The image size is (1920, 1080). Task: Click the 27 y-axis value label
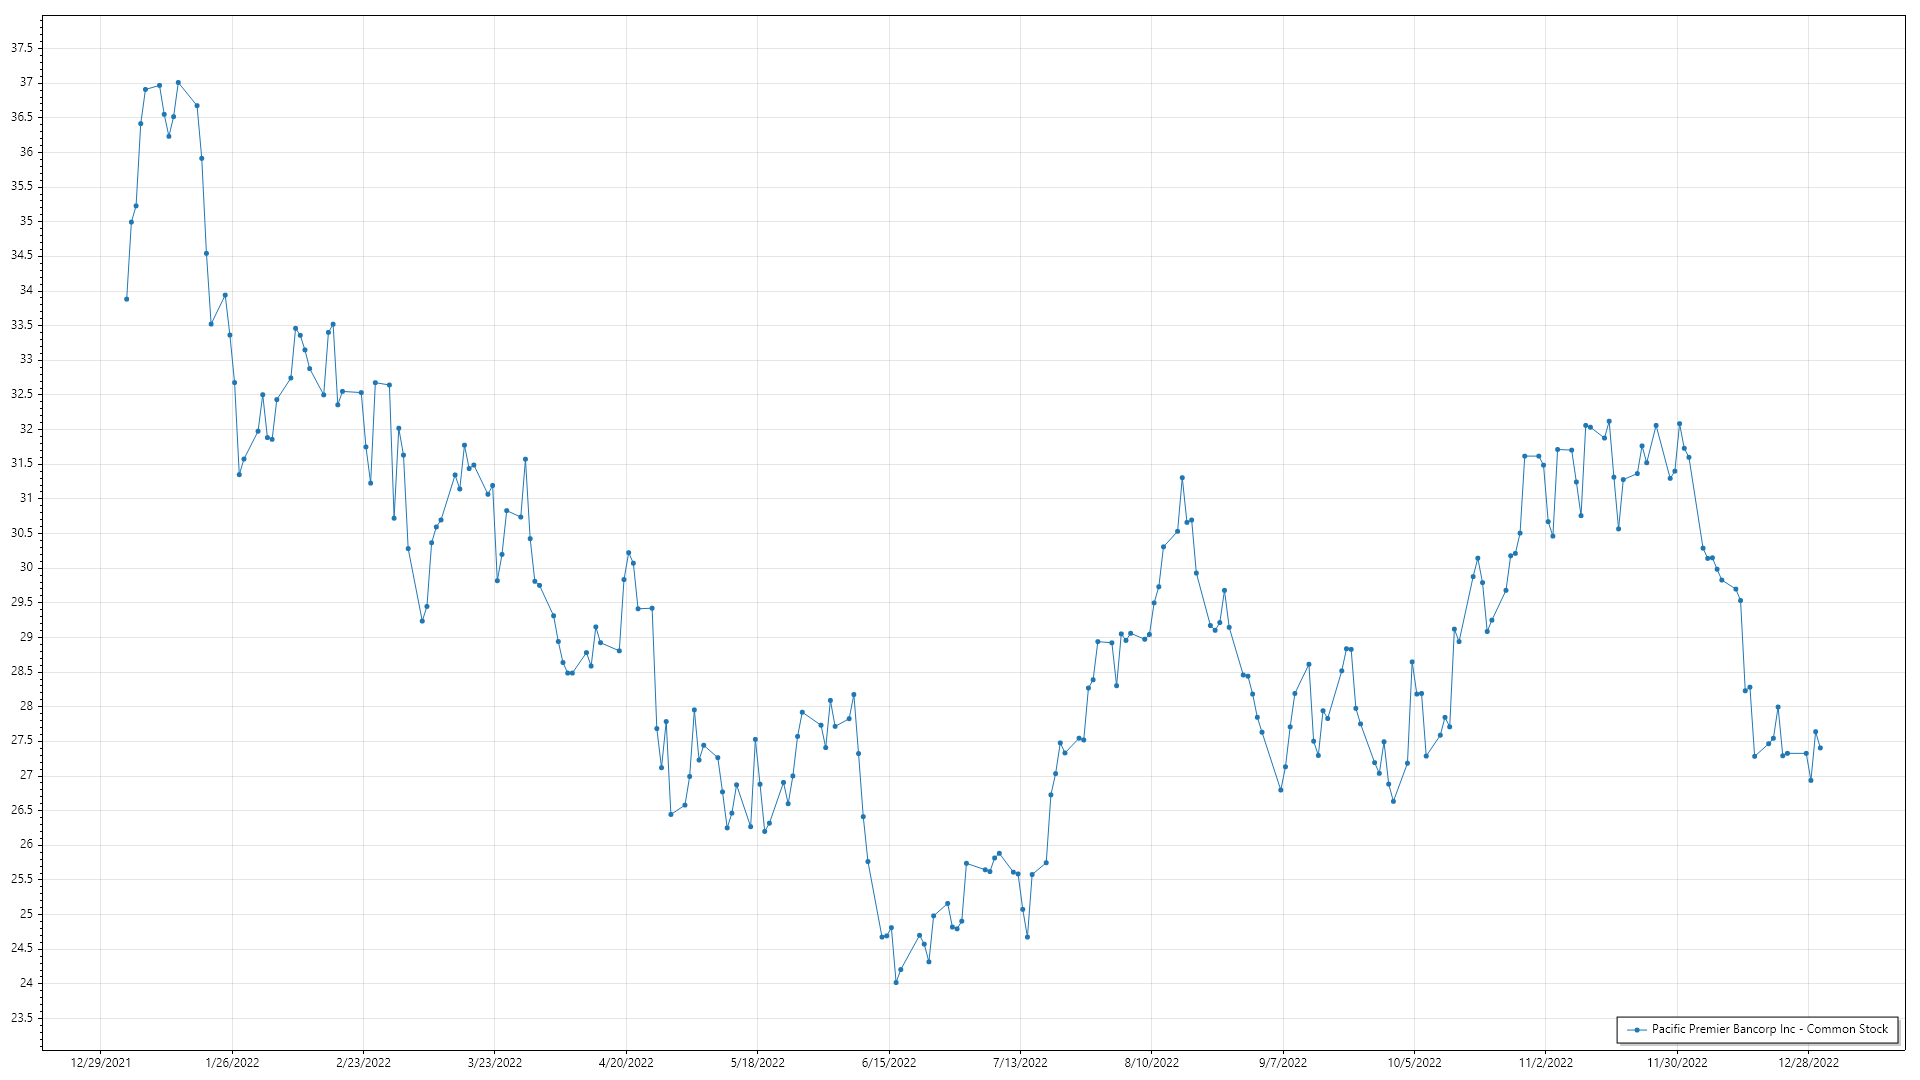click(26, 775)
